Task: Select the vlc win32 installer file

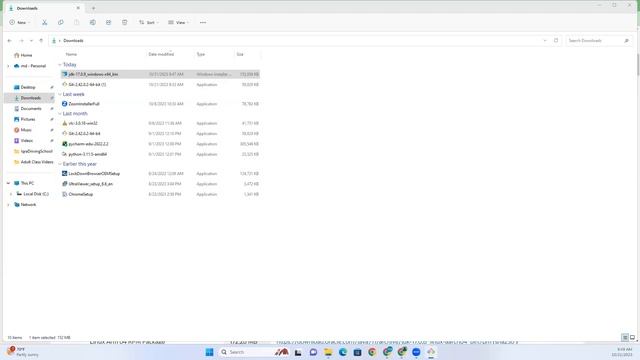Action: [x=160, y=123]
